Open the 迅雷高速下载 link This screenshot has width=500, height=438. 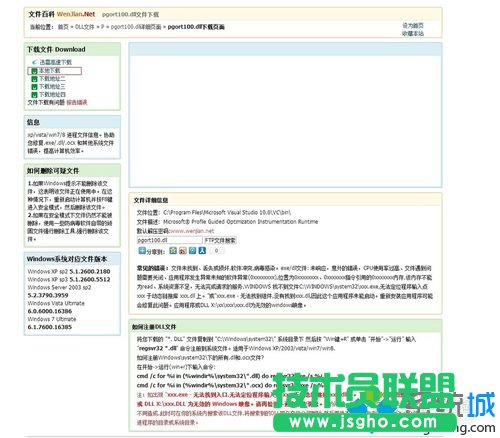coord(56,62)
